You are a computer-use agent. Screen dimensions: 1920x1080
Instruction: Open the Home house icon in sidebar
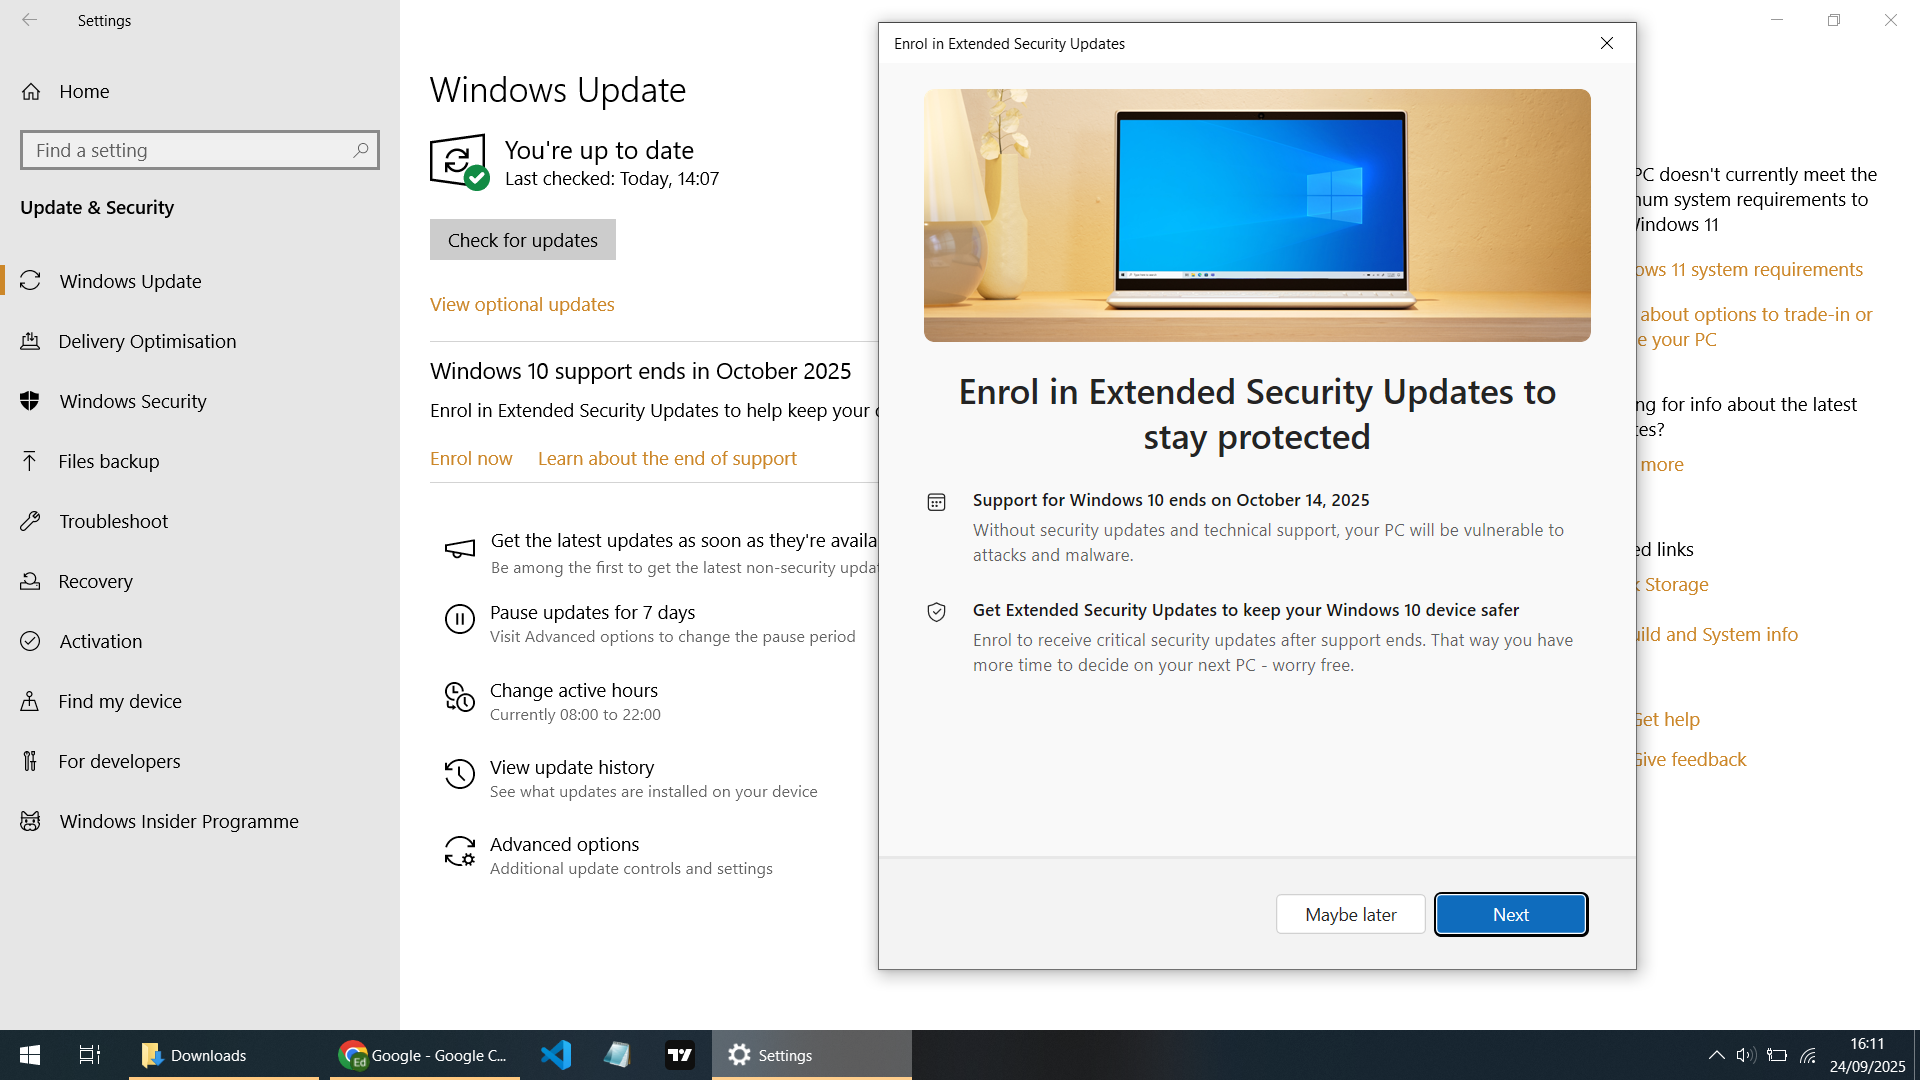[31, 91]
